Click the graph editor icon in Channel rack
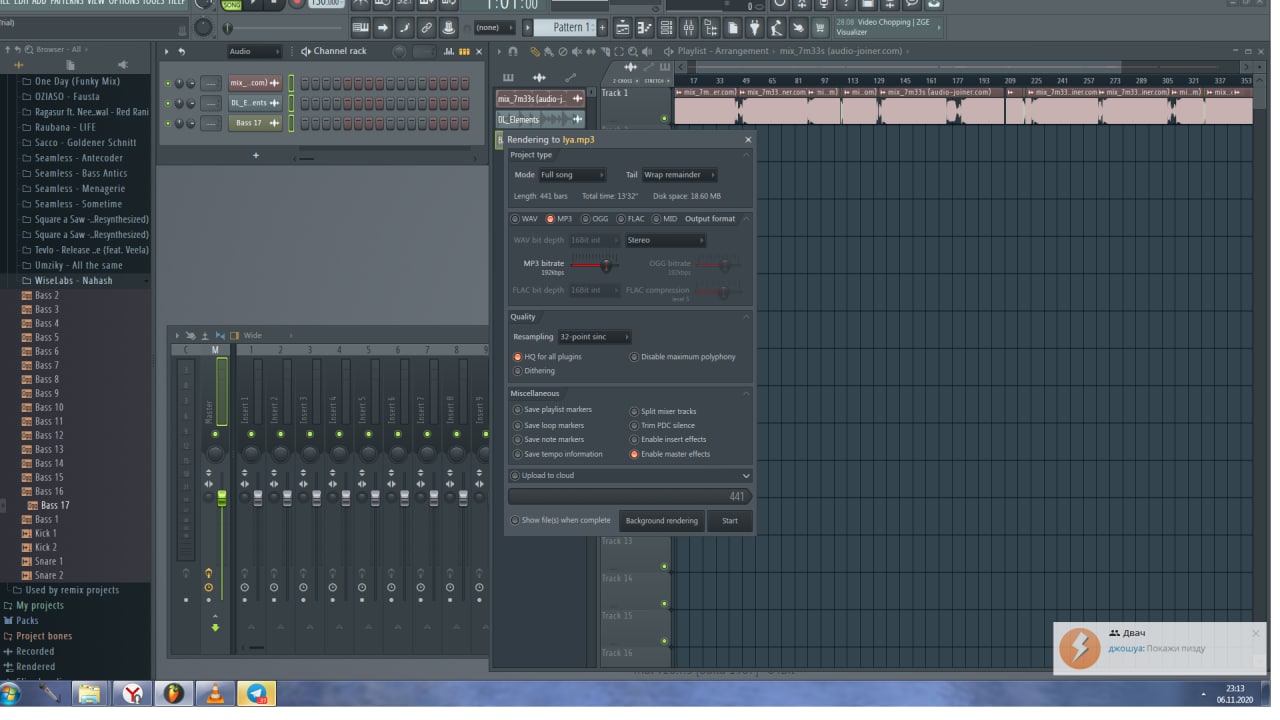The height and width of the screenshot is (720, 1280). [x=449, y=51]
